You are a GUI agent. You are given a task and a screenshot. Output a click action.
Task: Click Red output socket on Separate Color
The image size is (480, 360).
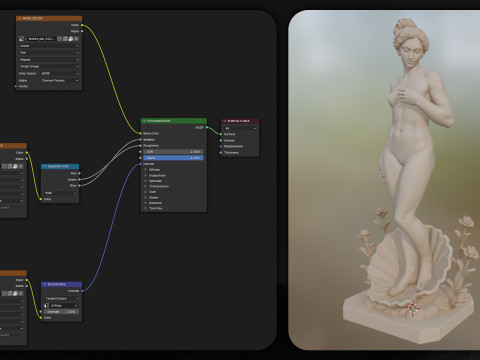(x=79, y=173)
